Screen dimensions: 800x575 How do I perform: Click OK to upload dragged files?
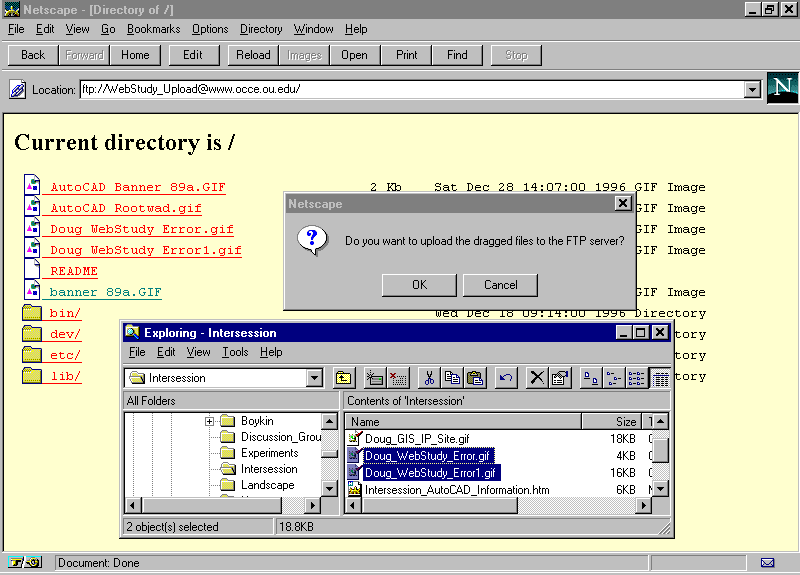419,285
